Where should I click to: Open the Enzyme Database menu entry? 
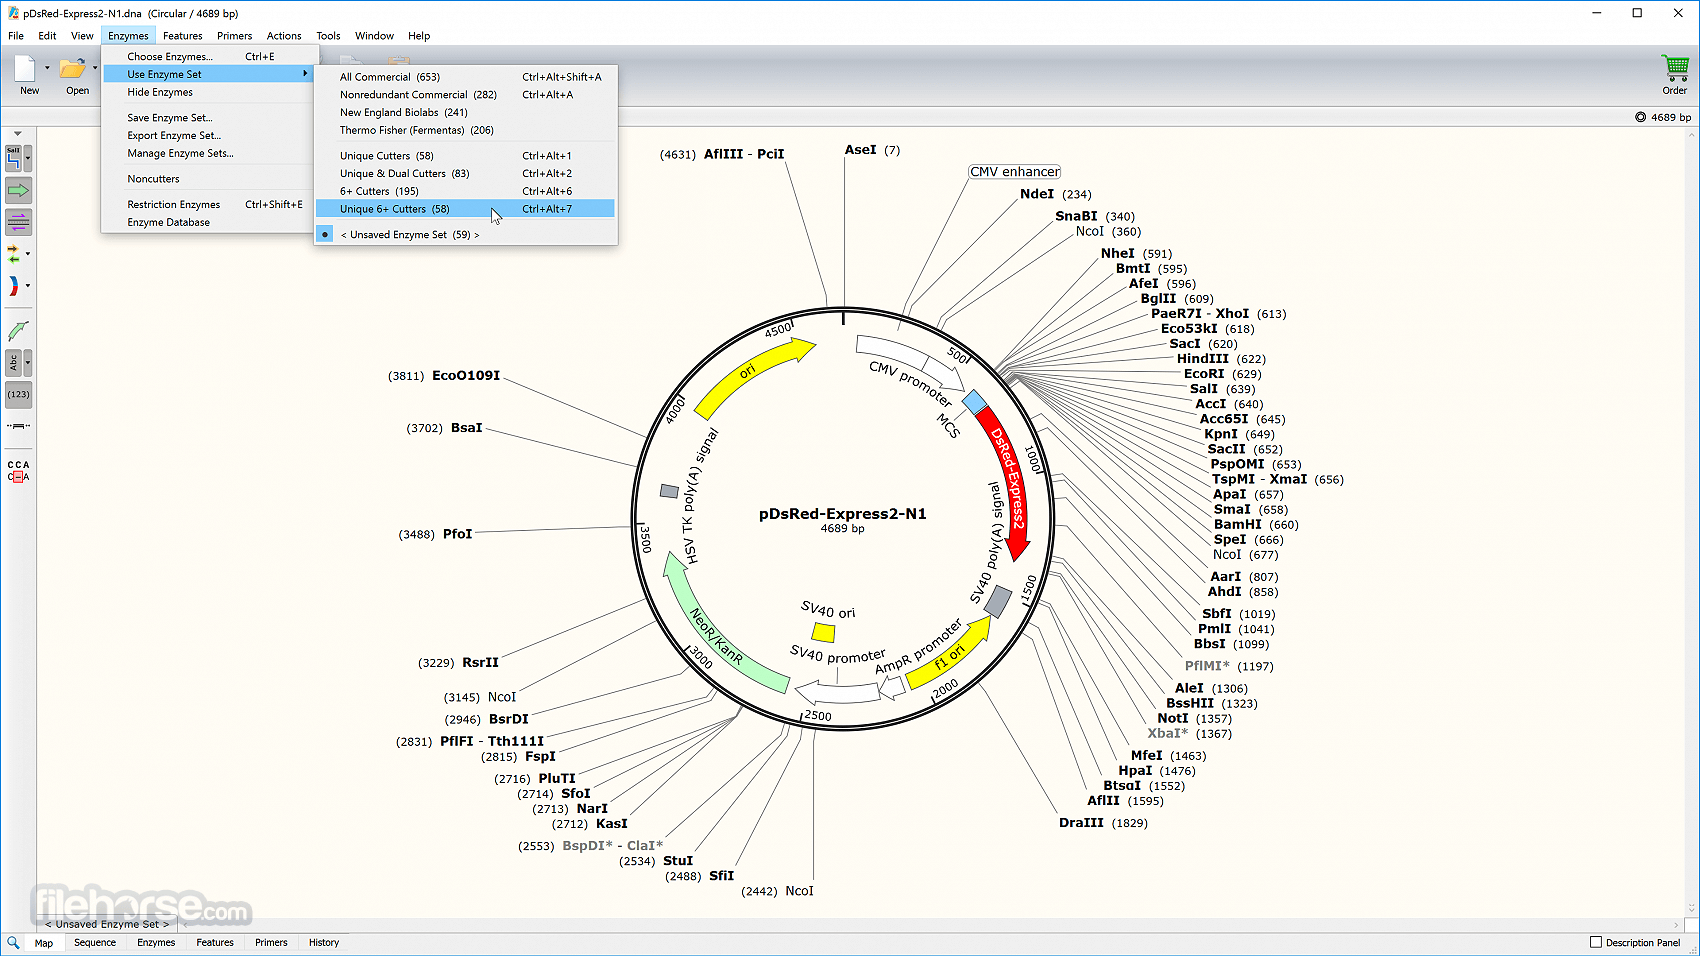[168, 222]
